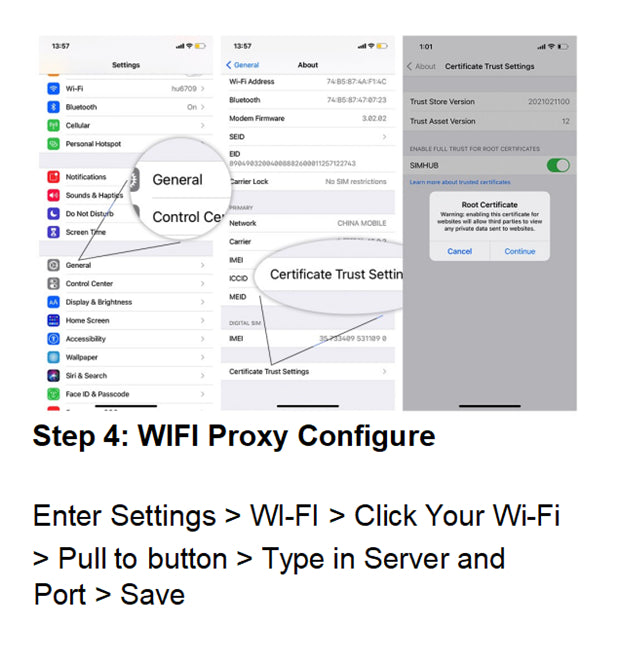Click Continue in Root Certificate dialog
Image resolution: width=619 pixels, height=664 pixels.
(x=520, y=251)
